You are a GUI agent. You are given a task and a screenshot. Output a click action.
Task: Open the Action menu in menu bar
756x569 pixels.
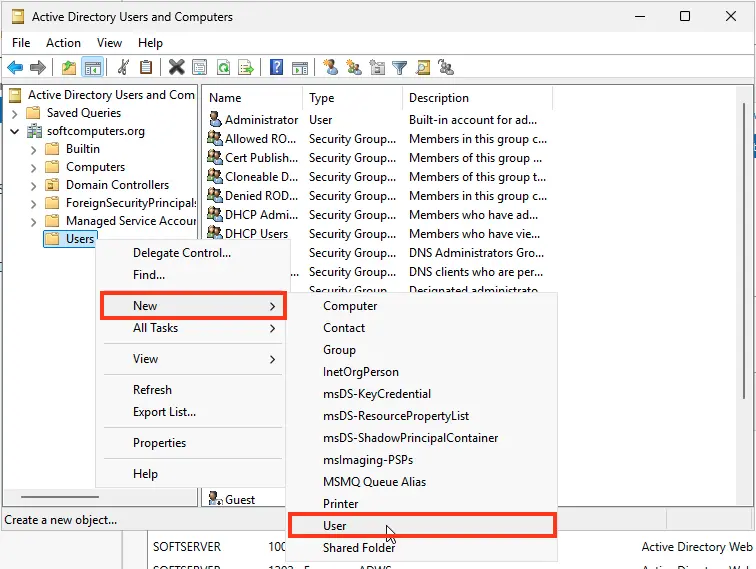63,43
